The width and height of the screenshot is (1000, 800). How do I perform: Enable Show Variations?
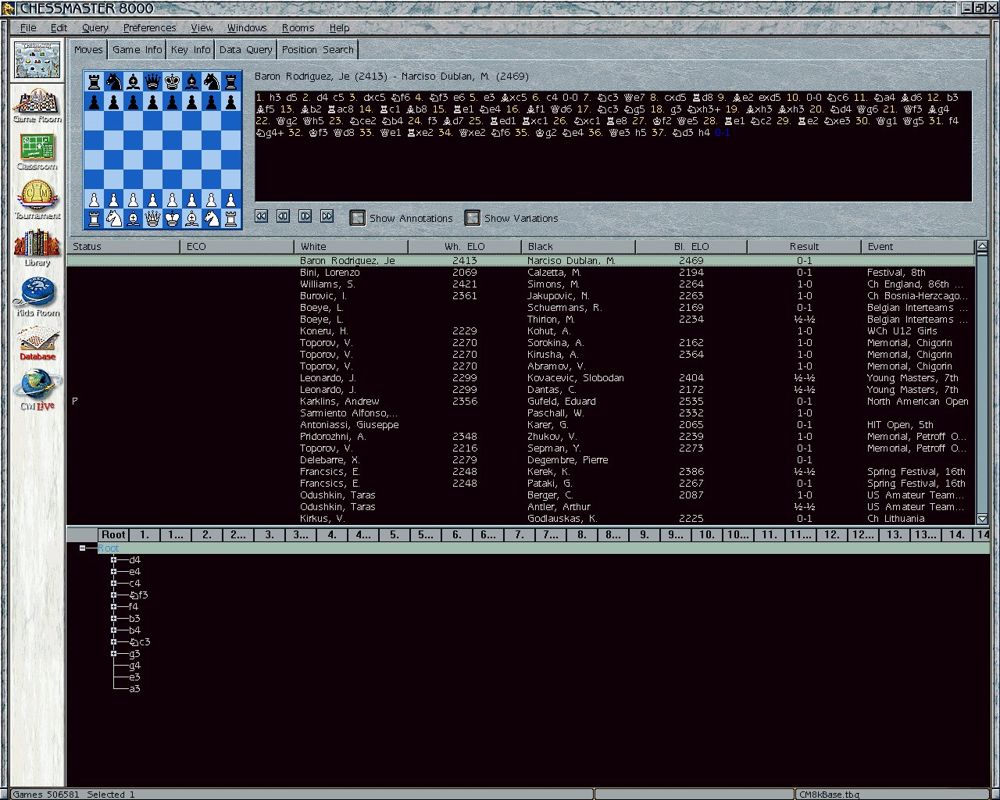(472, 217)
